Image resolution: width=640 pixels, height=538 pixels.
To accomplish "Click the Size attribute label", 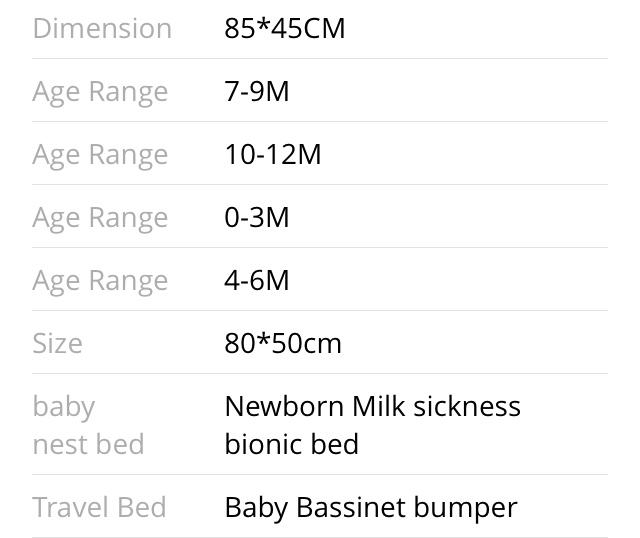I will tap(57, 343).
